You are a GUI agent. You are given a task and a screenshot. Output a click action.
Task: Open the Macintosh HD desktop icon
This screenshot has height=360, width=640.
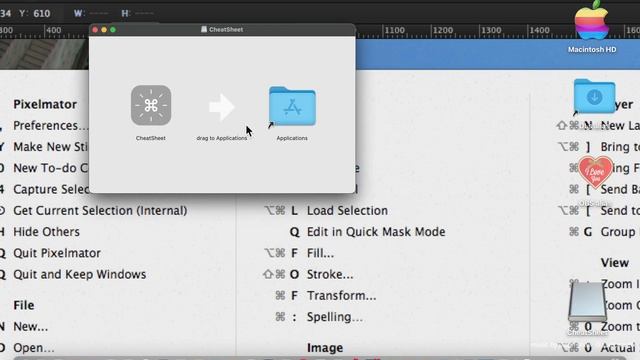(x=591, y=21)
